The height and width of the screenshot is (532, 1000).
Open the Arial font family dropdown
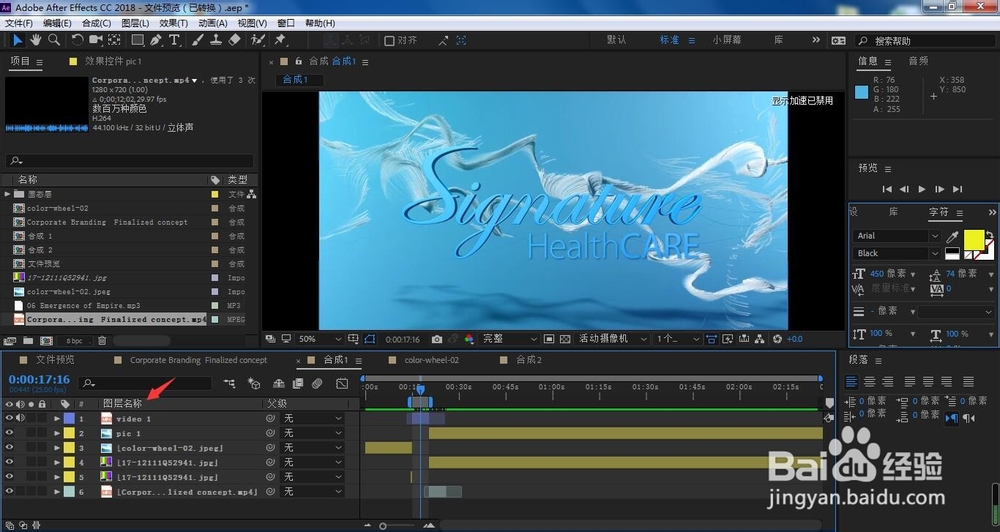[896, 236]
